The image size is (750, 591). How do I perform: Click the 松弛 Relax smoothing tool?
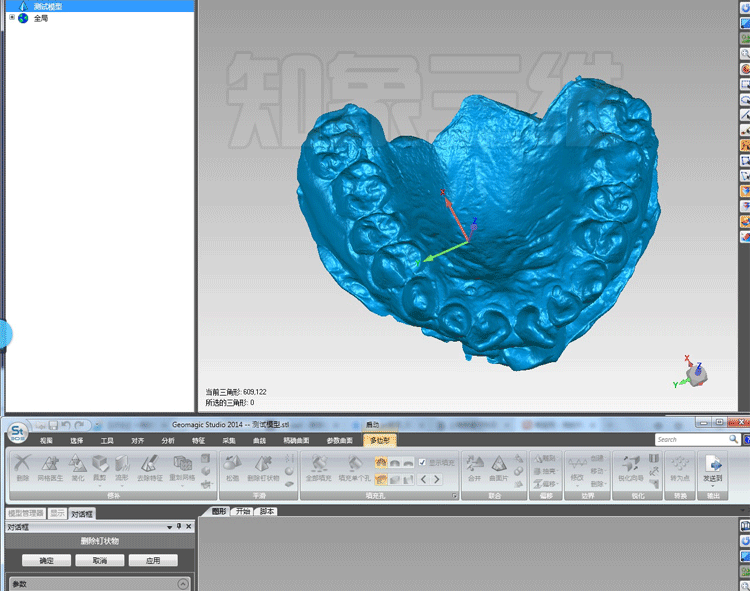pos(232,468)
